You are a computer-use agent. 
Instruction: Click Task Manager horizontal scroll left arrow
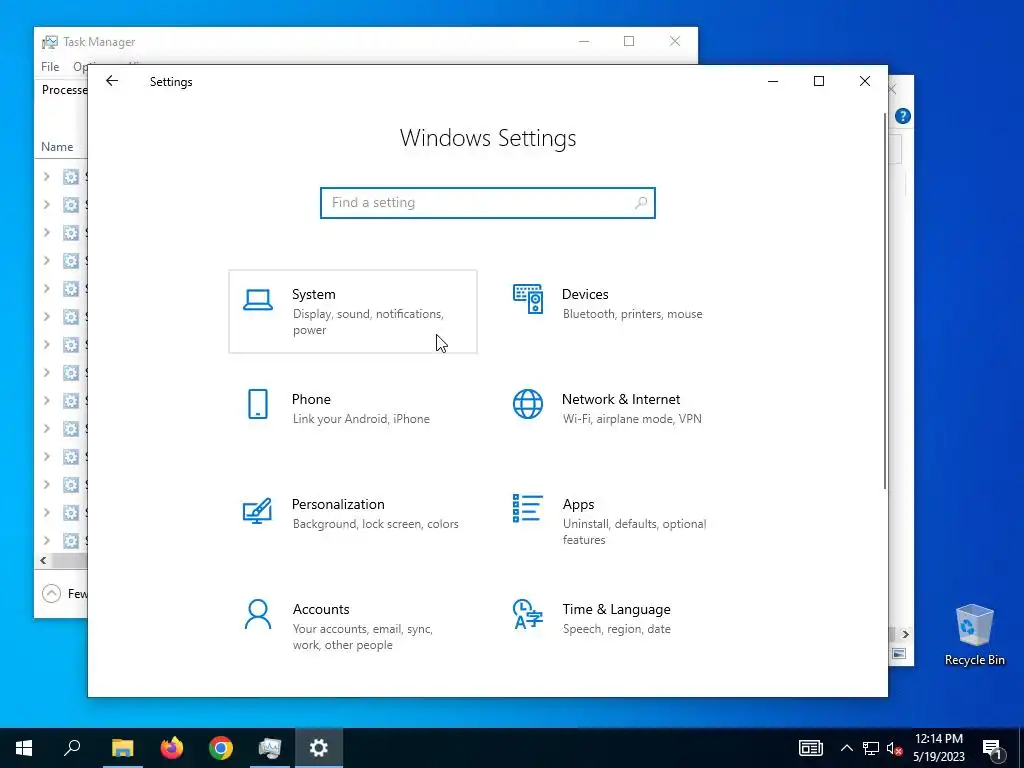coord(43,560)
